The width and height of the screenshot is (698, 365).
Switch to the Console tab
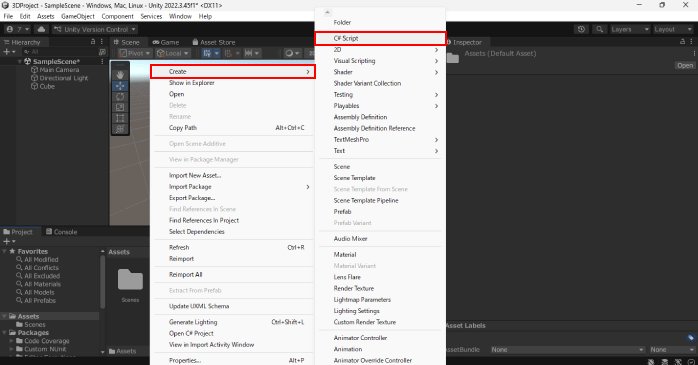coord(61,231)
